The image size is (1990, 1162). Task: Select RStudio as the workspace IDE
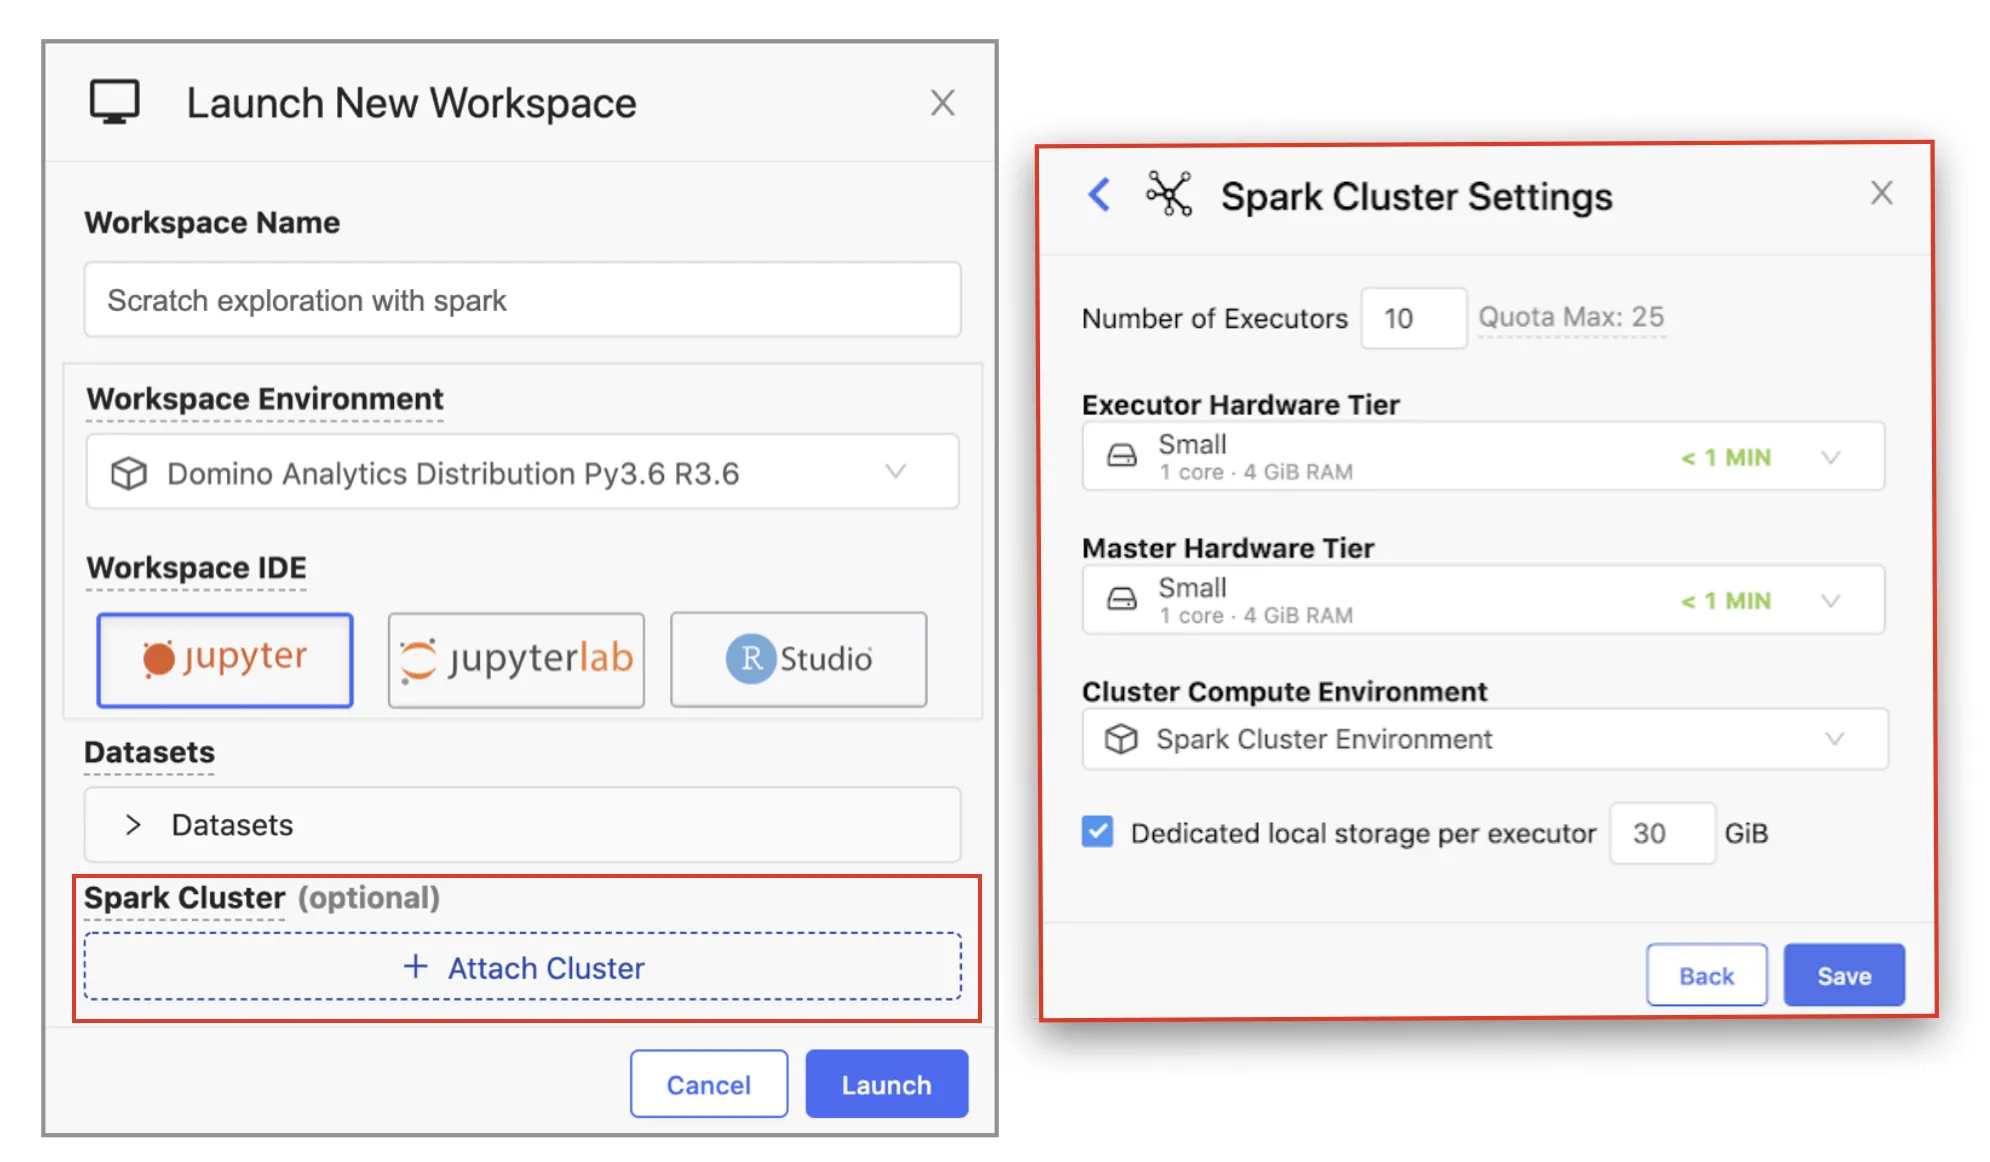[798, 660]
